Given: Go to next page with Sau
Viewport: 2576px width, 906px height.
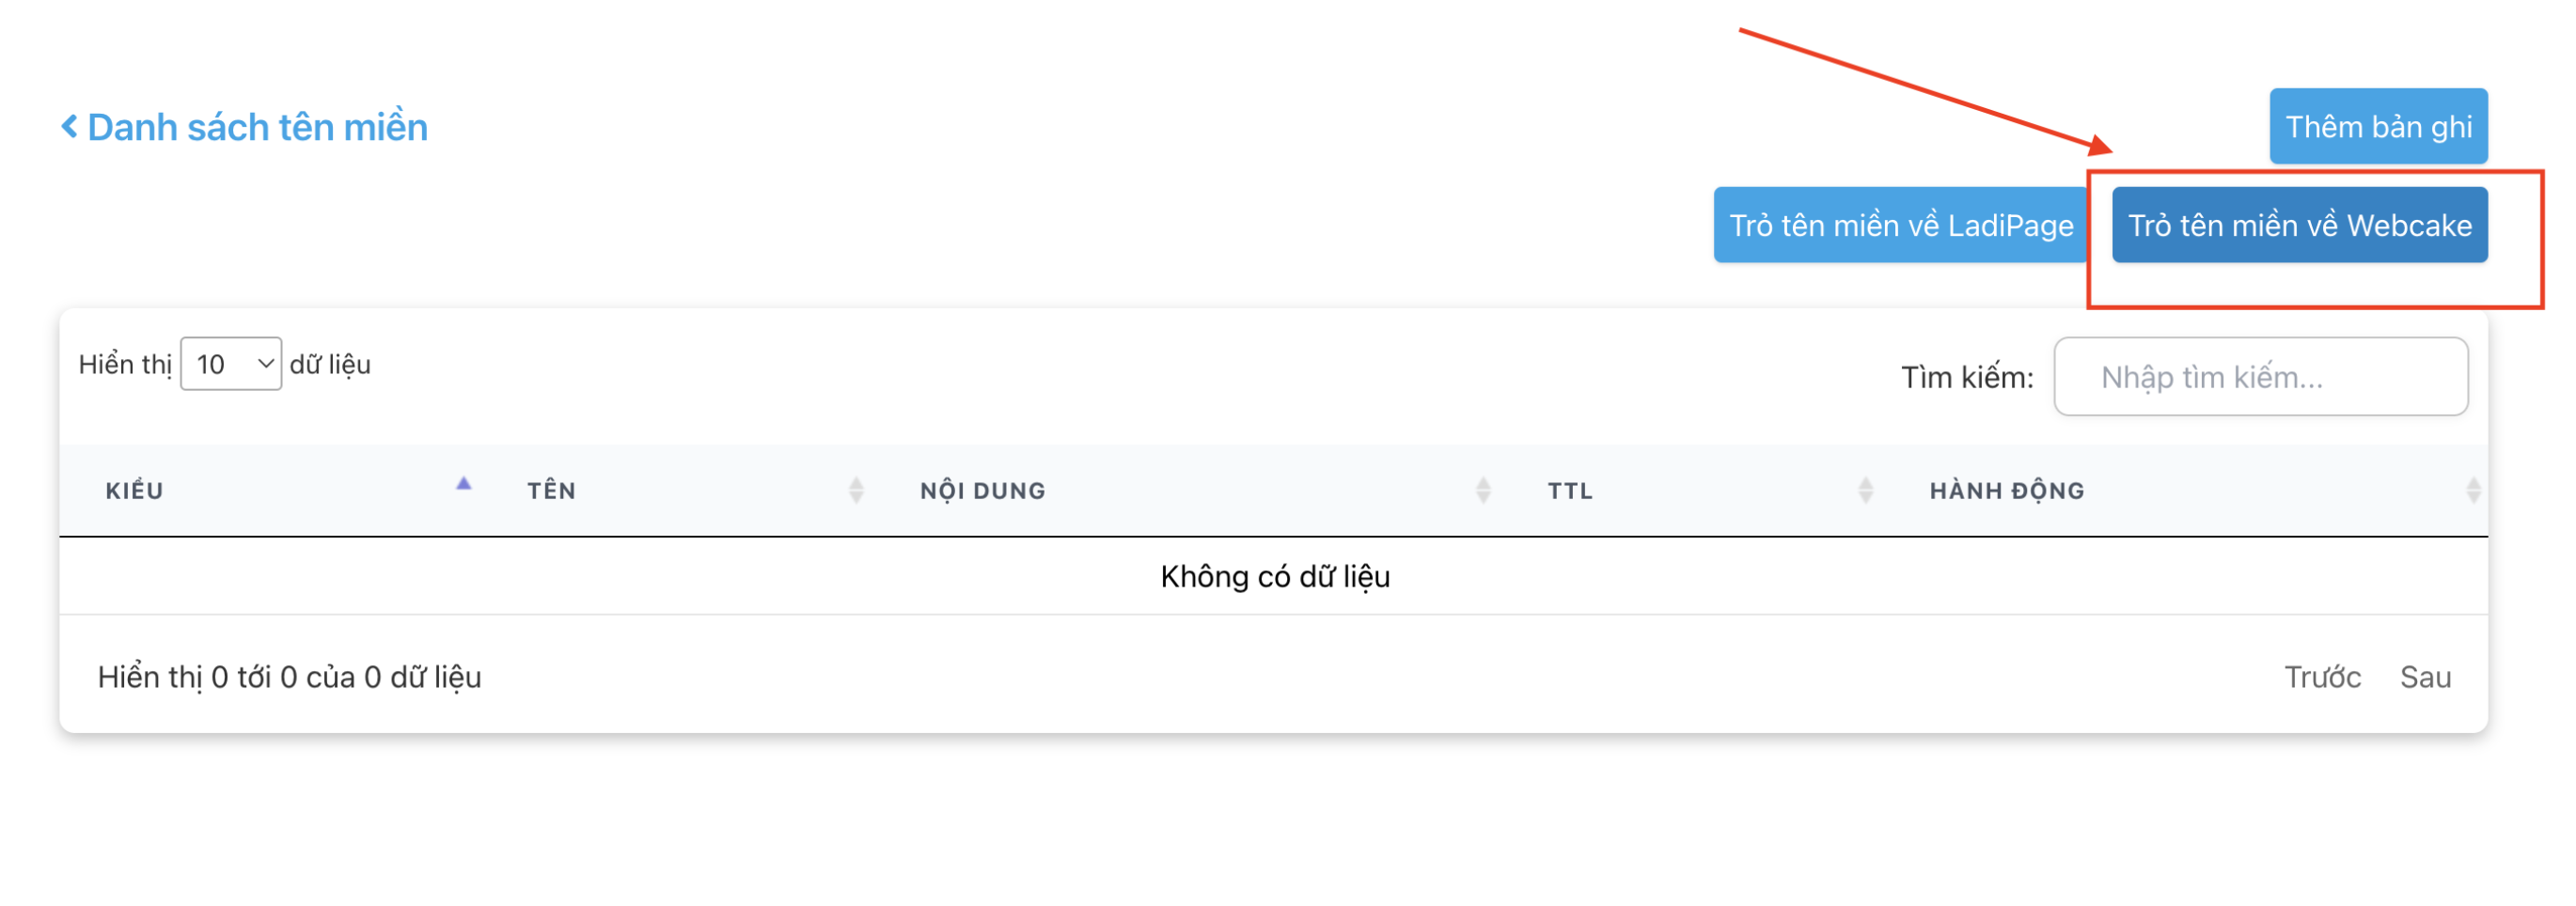Looking at the screenshot, I should [2425, 678].
